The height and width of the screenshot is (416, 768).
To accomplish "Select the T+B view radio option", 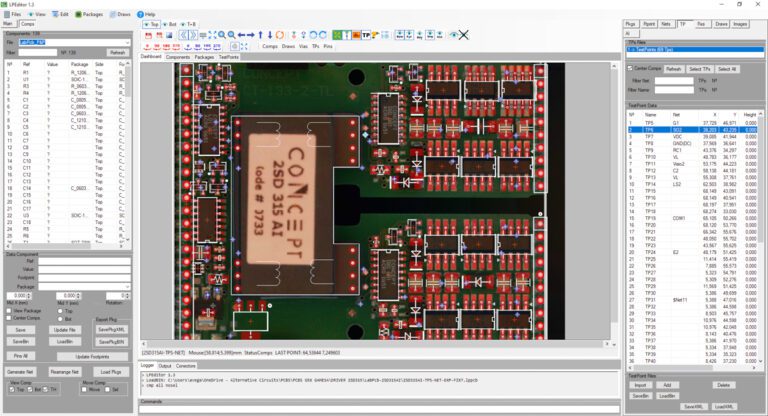I will [x=188, y=24].
